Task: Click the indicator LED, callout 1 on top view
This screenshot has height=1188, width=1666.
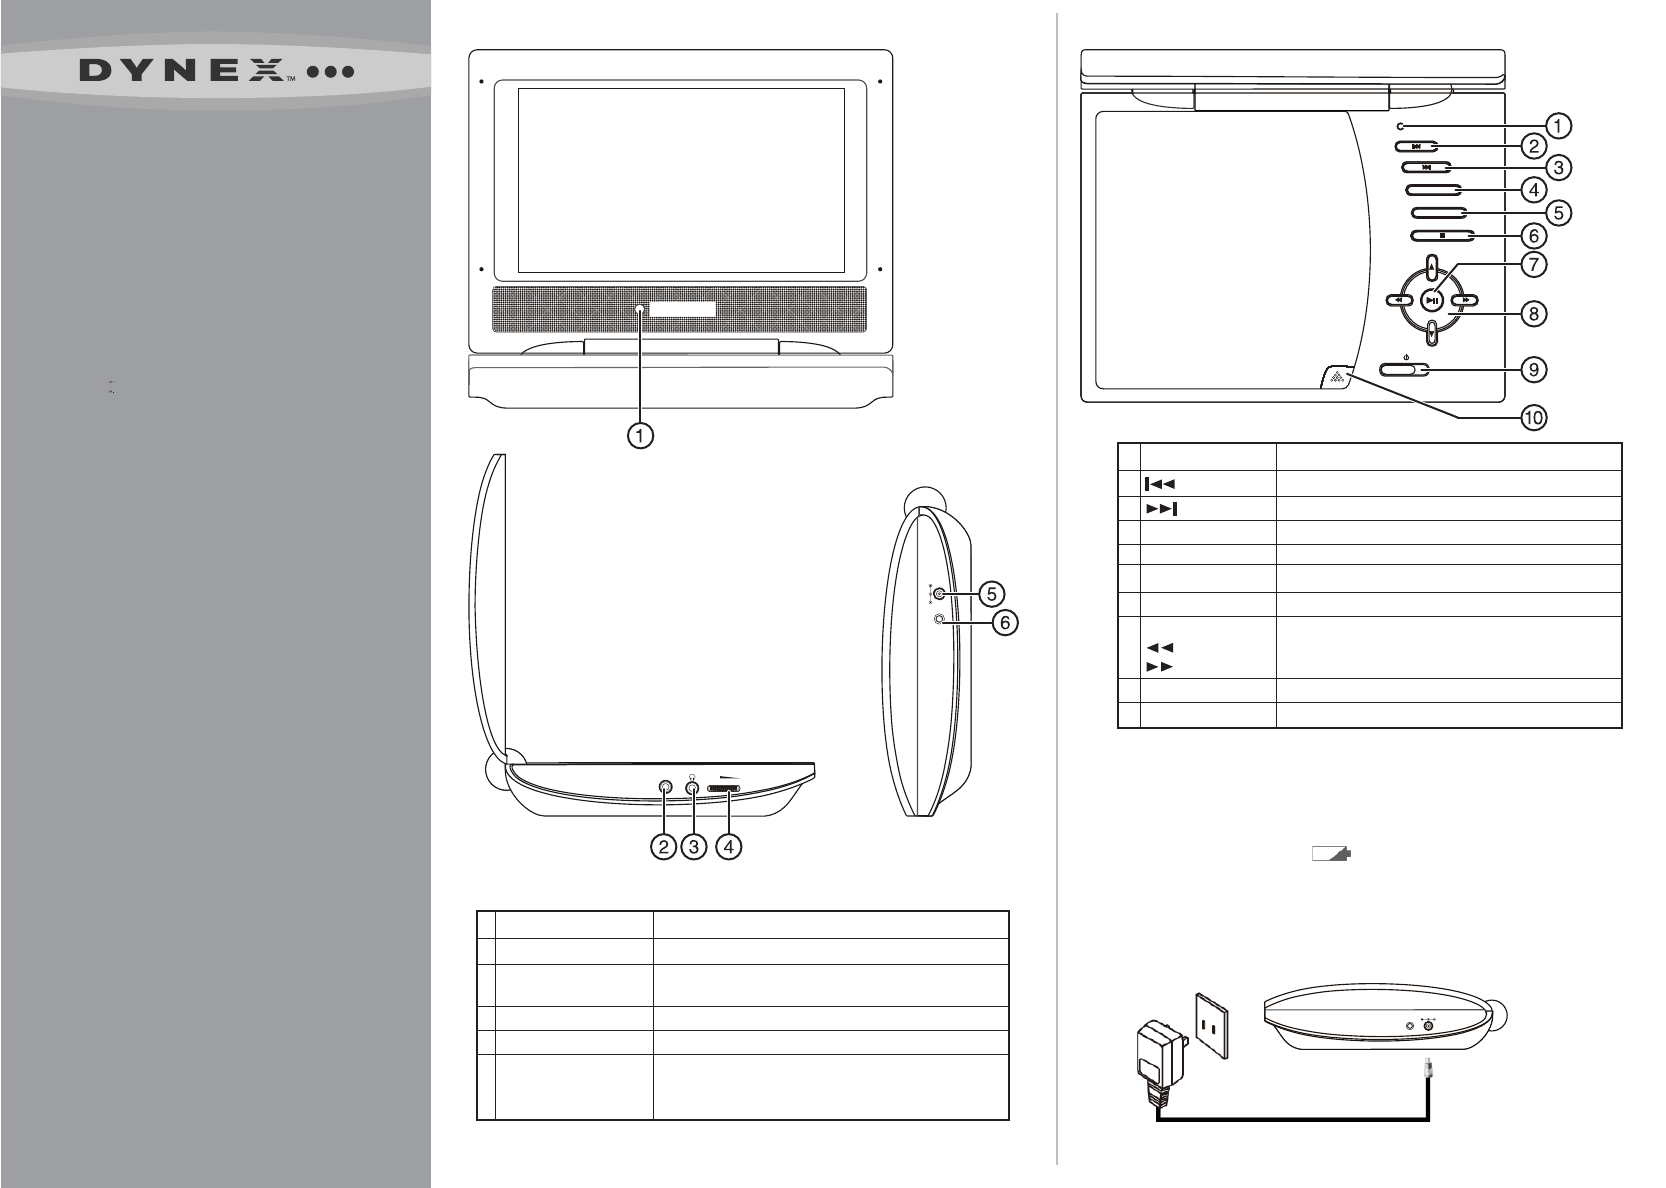Action: [x=1402, y=126]
